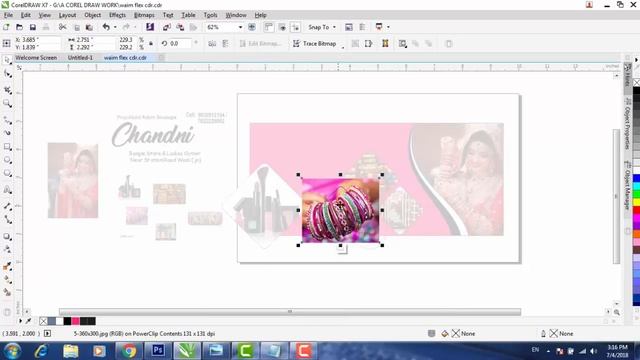
Task: Toggle Show Rulers button in toolbar
Action: pos(269,27)
